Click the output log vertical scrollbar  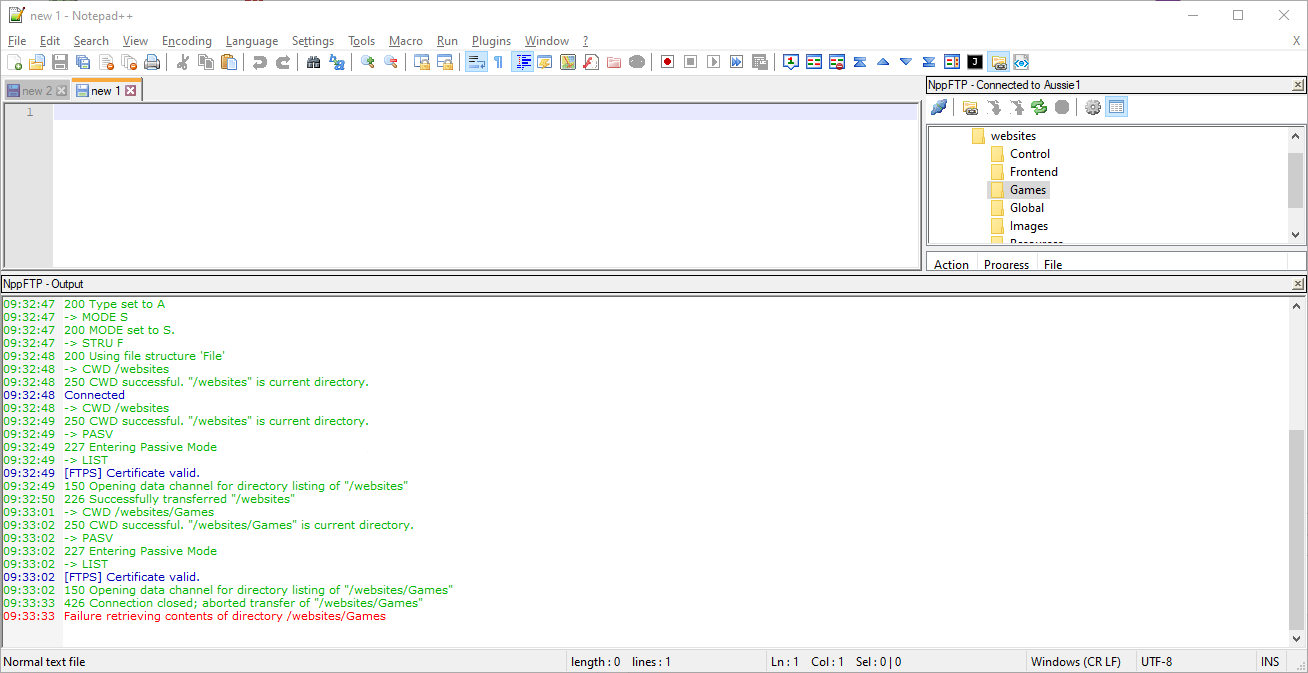(1297, 530)
